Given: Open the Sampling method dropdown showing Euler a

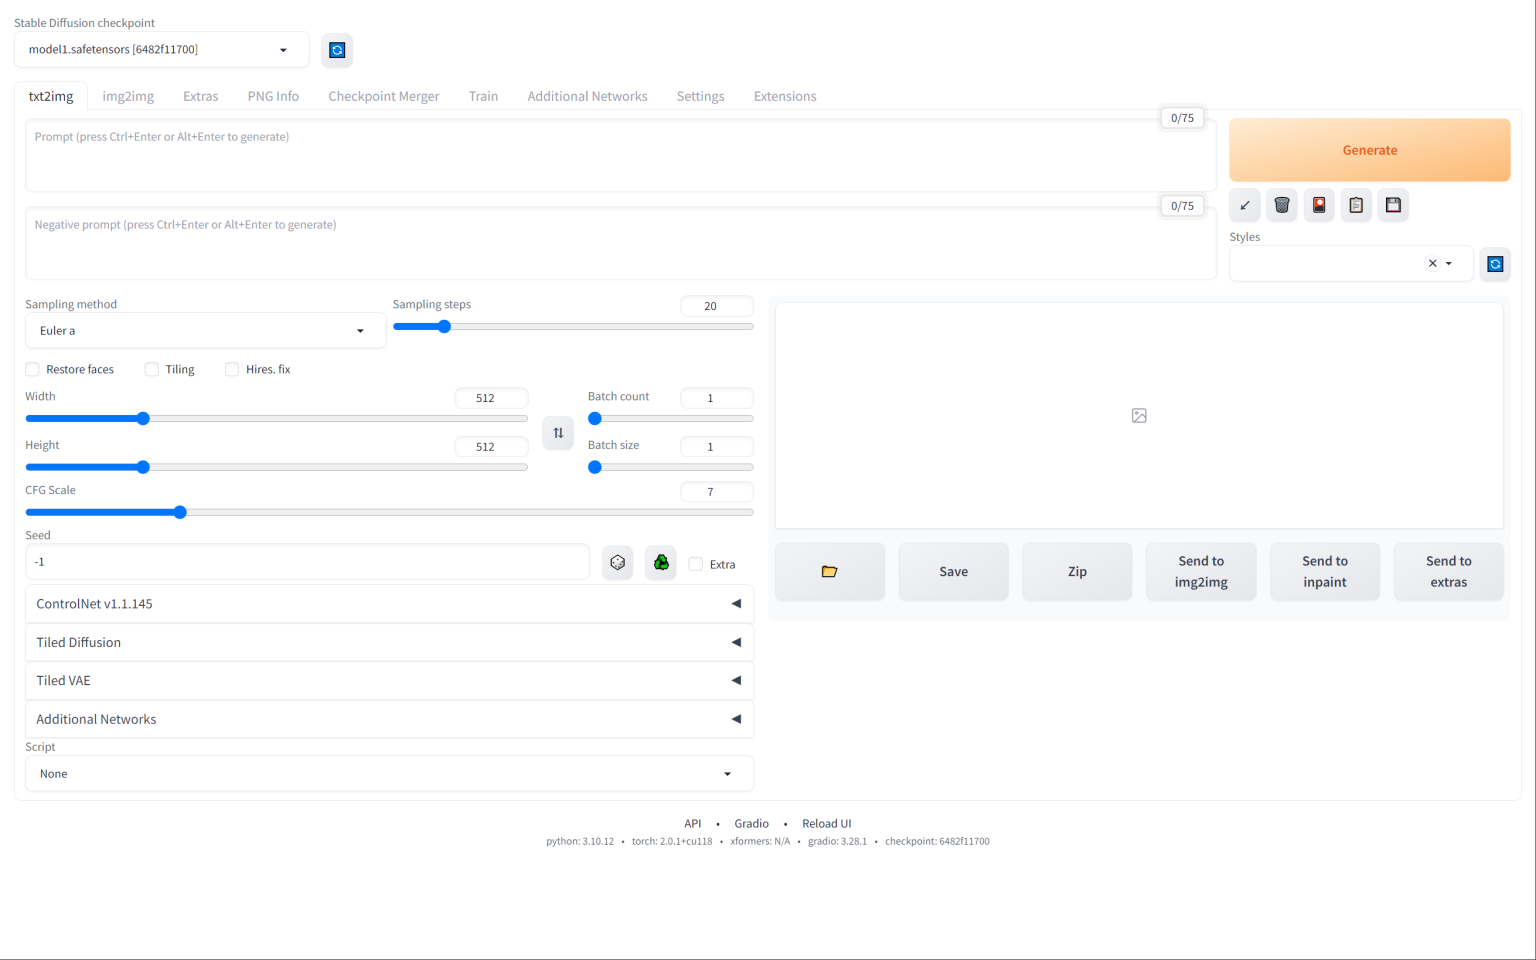Looking at the screenshot, I should point(205,331).
